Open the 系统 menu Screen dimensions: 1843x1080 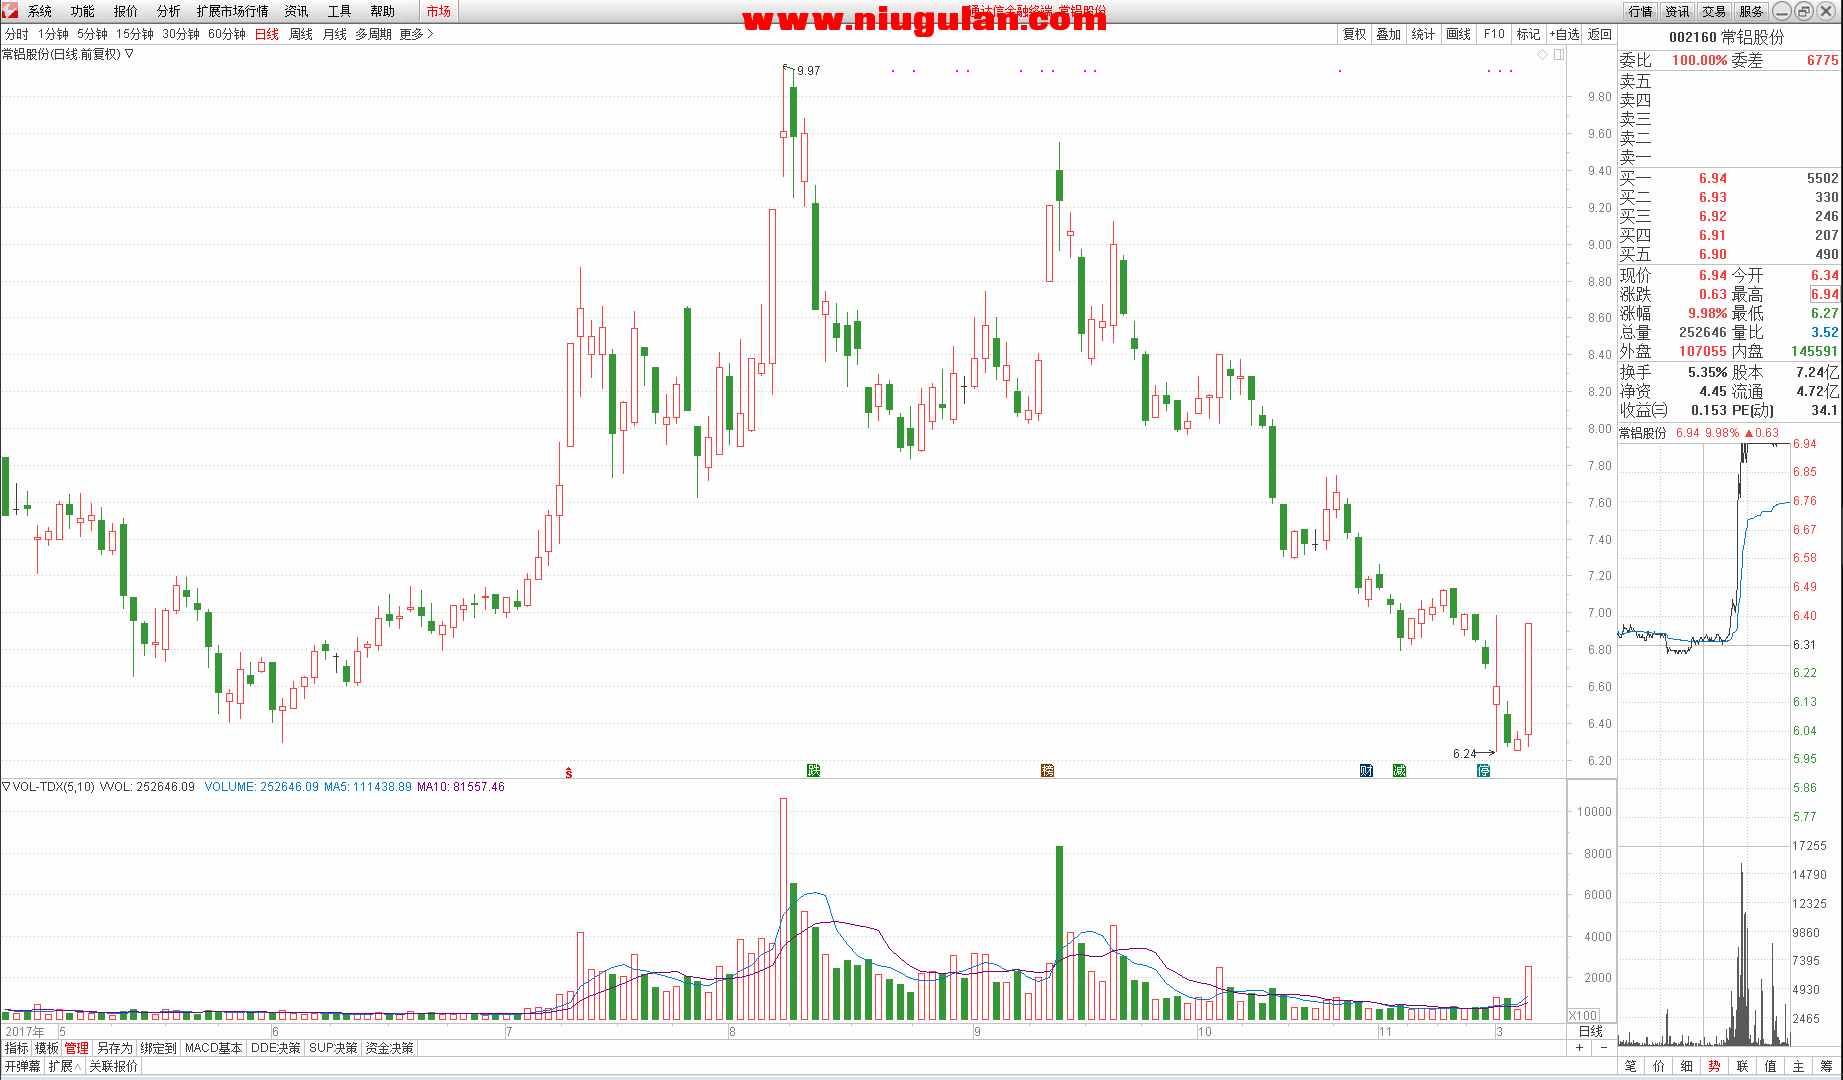(x=40, y=11)
